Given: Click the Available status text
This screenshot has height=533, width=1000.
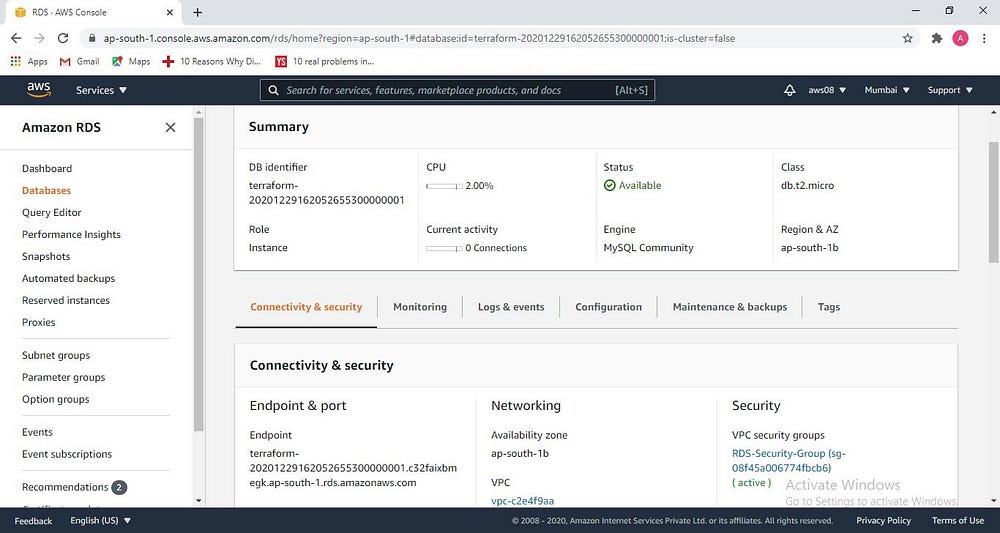Looking at the screenshot, I should (x=640, y=186).
